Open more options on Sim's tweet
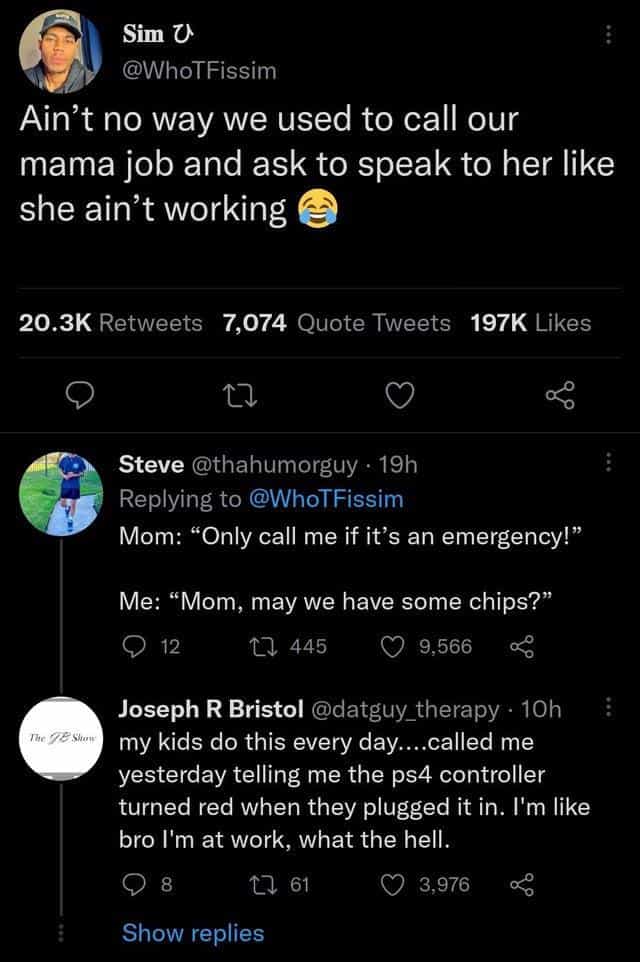640x962 pixels. click(604, 34)
